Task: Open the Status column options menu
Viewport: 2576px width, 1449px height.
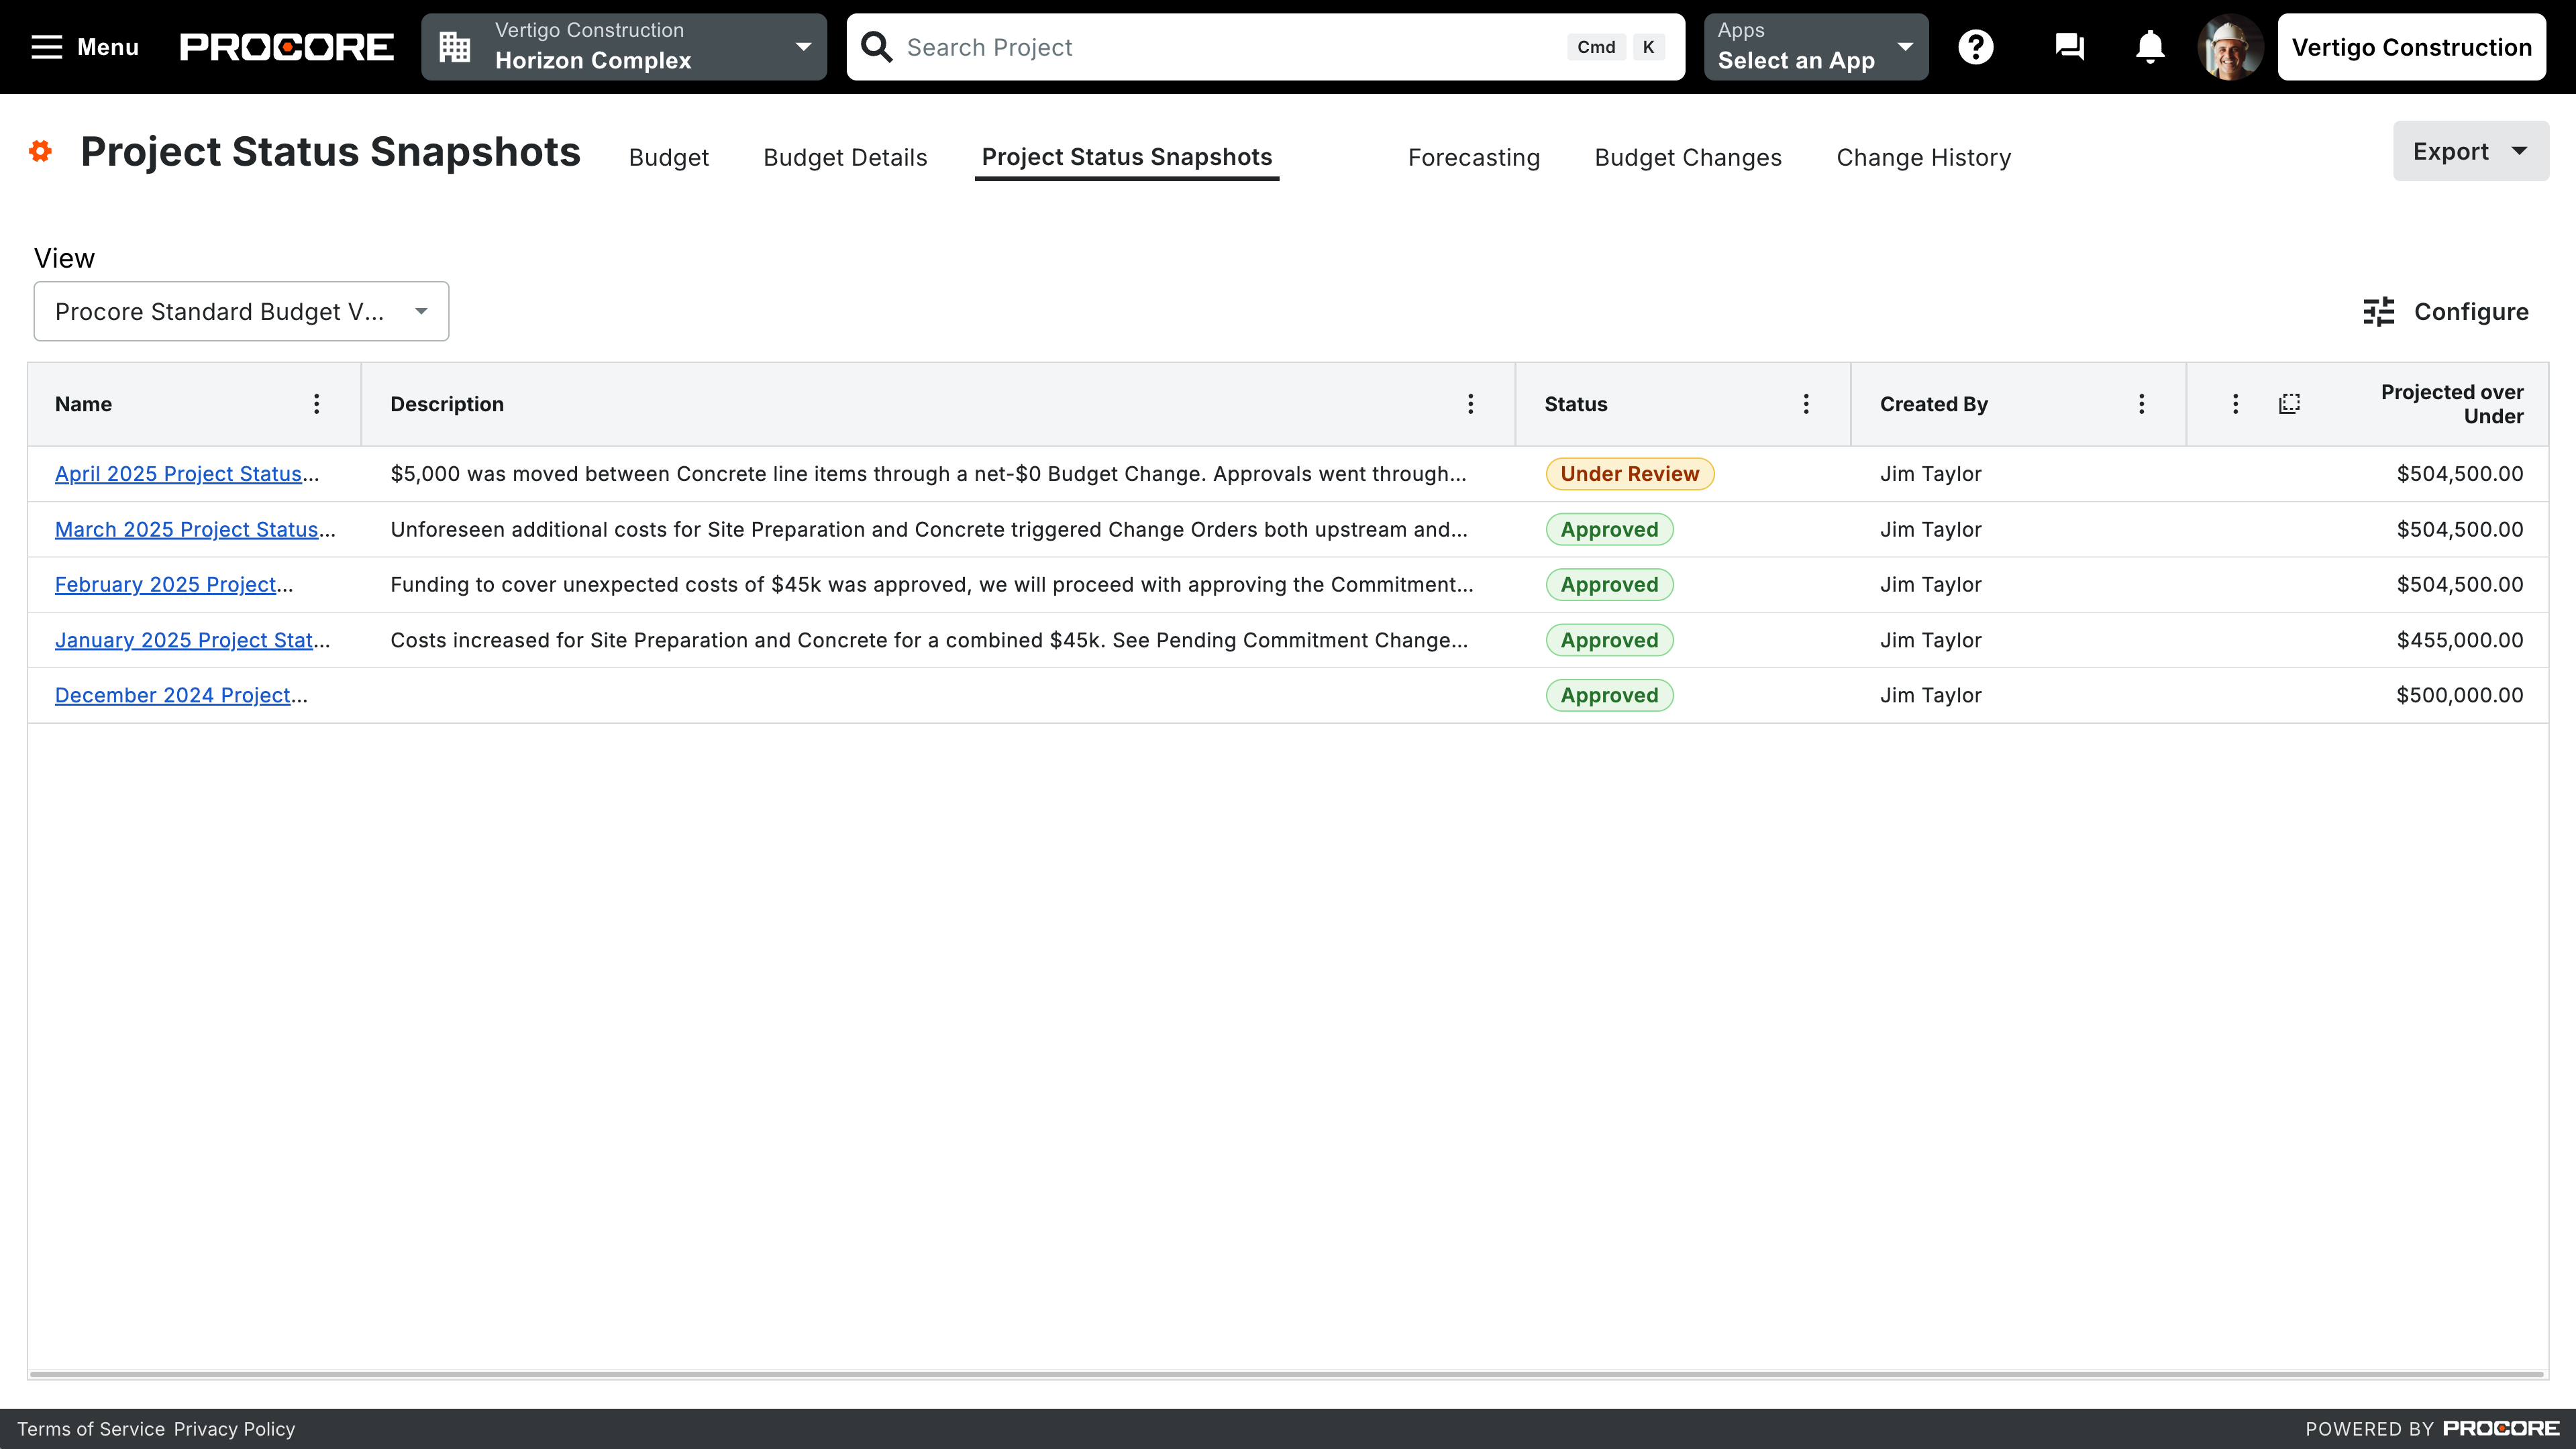Action: point(1806,403)
